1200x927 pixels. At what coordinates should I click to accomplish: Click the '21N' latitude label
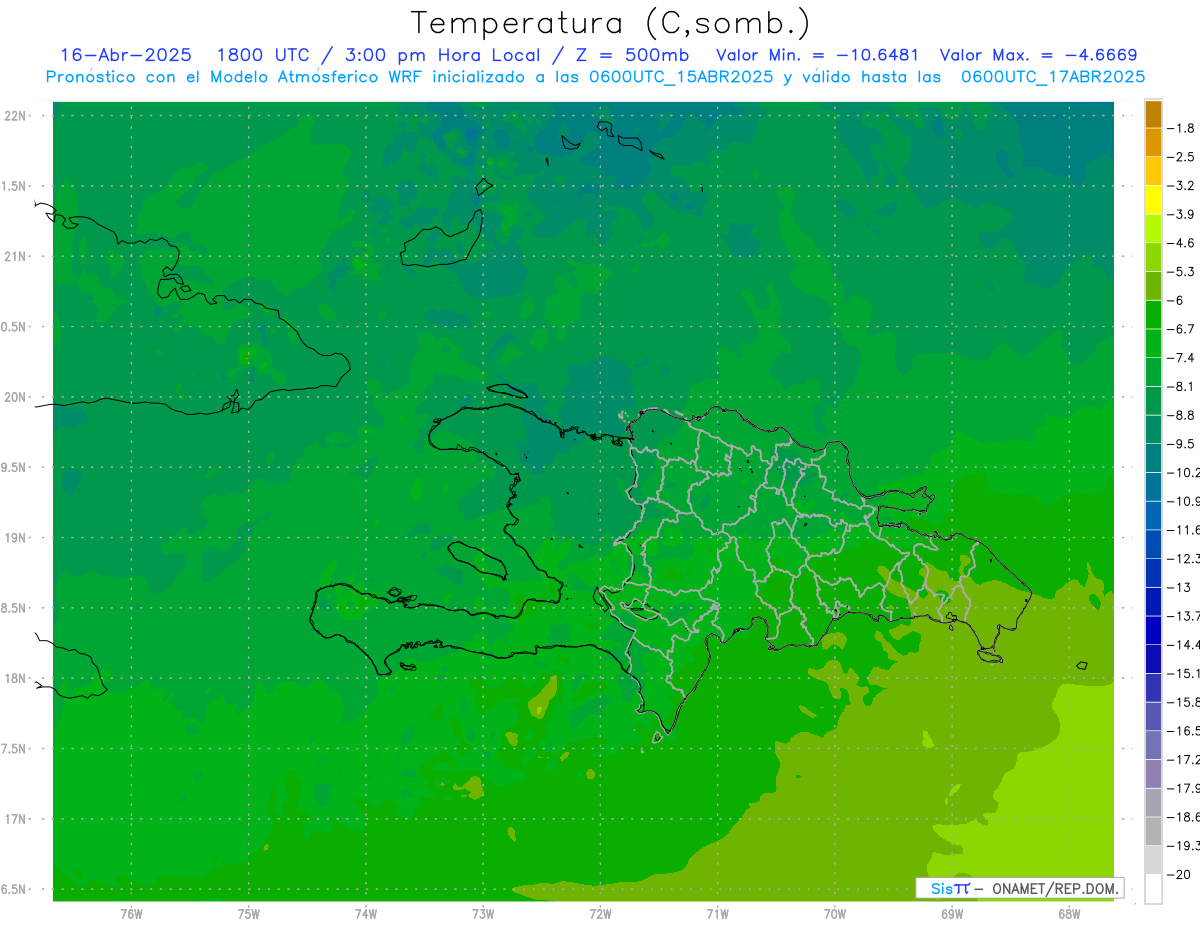[16, 256]
